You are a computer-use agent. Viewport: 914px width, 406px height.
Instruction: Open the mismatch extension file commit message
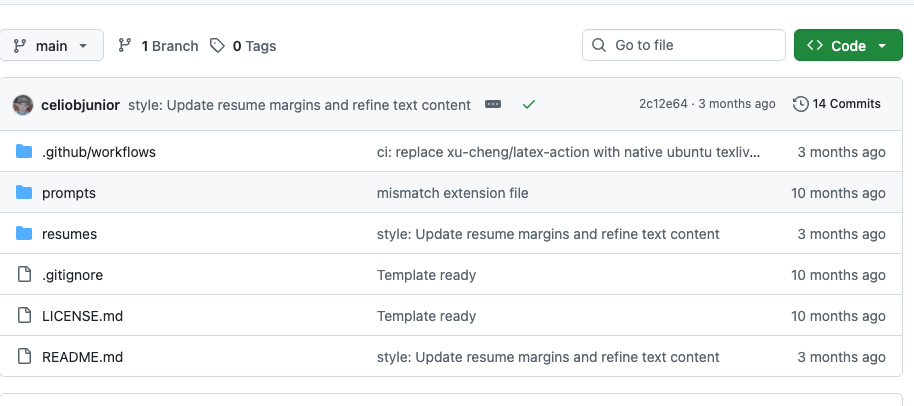(452, 193)
